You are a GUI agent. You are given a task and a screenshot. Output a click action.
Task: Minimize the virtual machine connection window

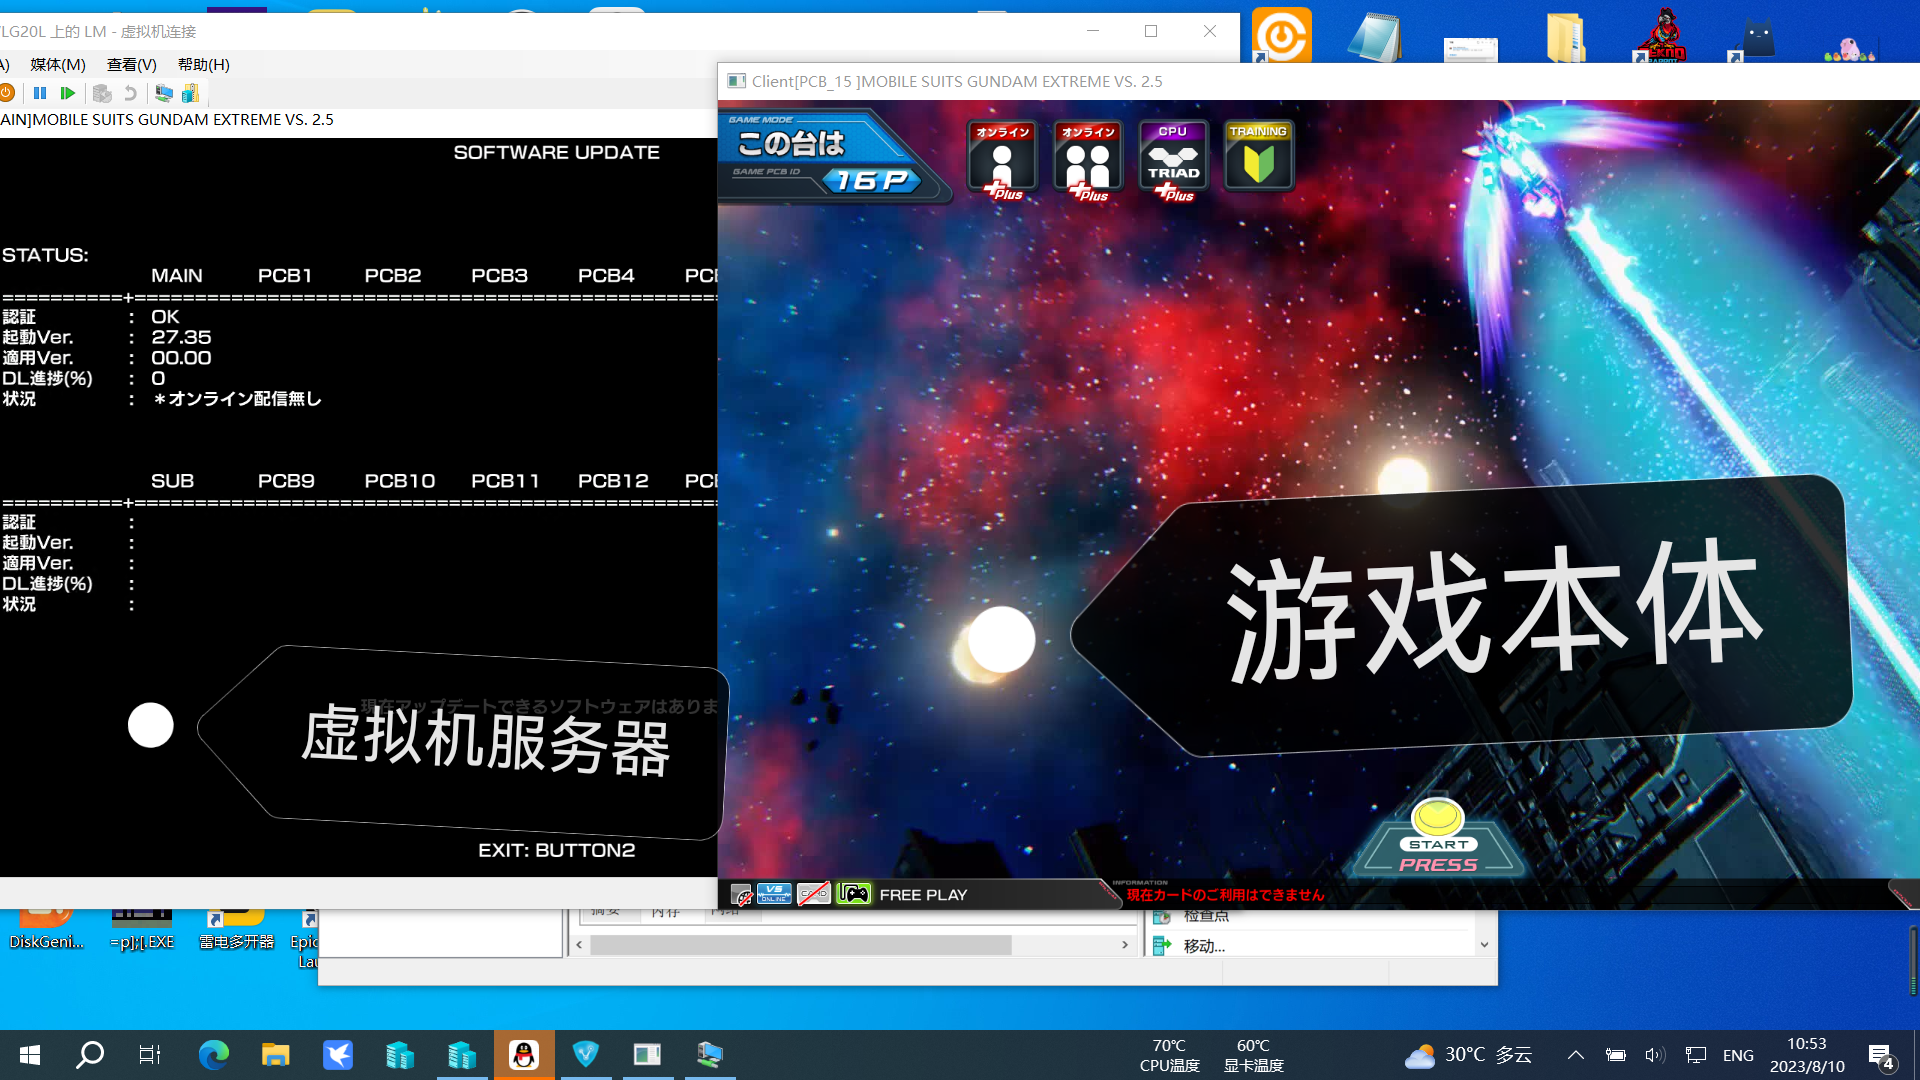click(1093, 31)
